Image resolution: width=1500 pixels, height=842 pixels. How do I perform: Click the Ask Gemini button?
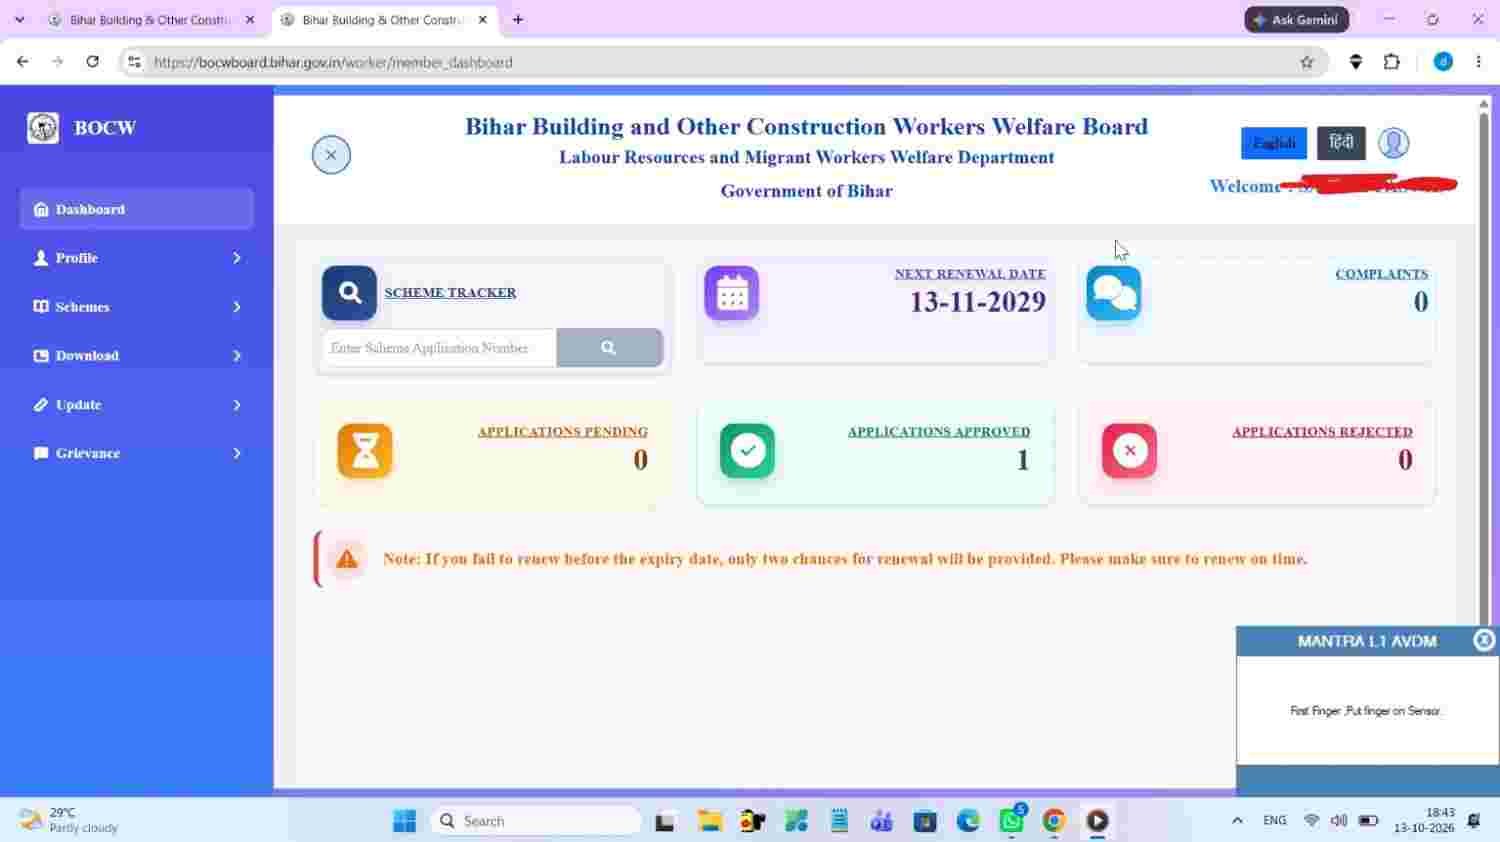(1296, 20)
